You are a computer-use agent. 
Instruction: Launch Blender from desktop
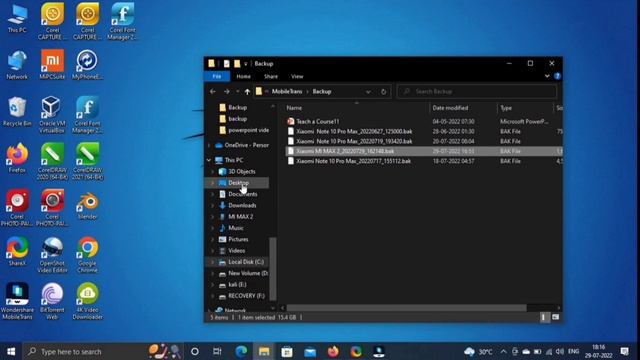tap(87, 206)
